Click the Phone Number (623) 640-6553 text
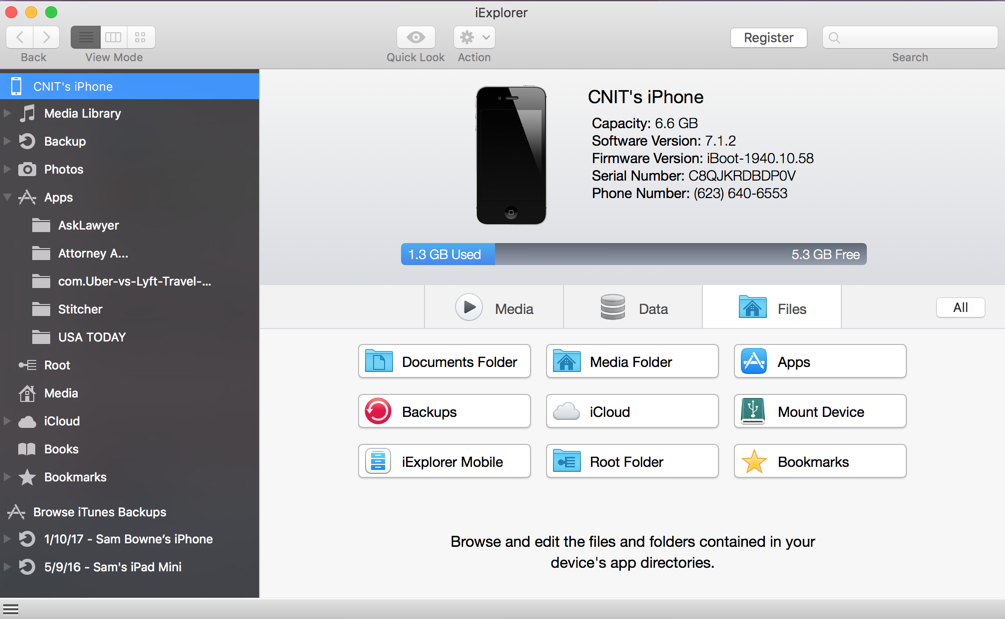1005x619 pixels. (x=689, y=194)
